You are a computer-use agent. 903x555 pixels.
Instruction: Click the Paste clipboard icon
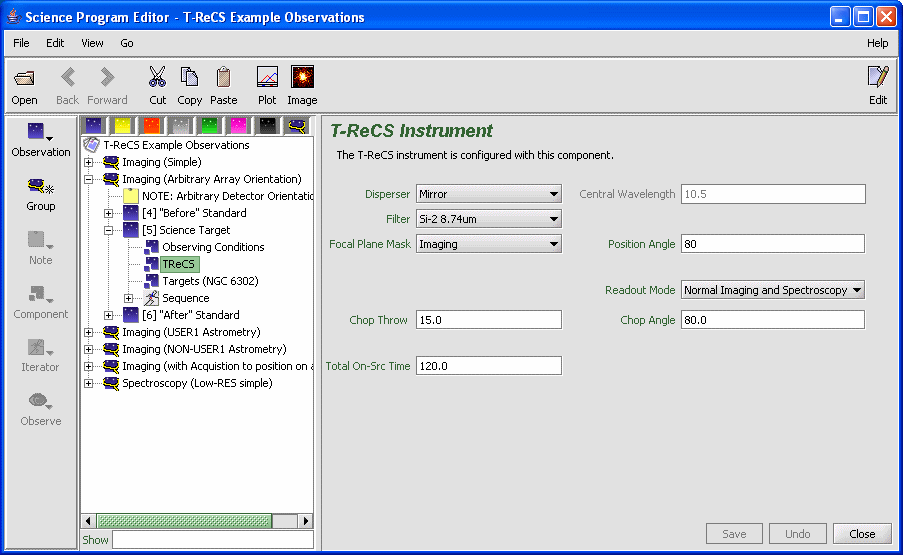(223, 77)
